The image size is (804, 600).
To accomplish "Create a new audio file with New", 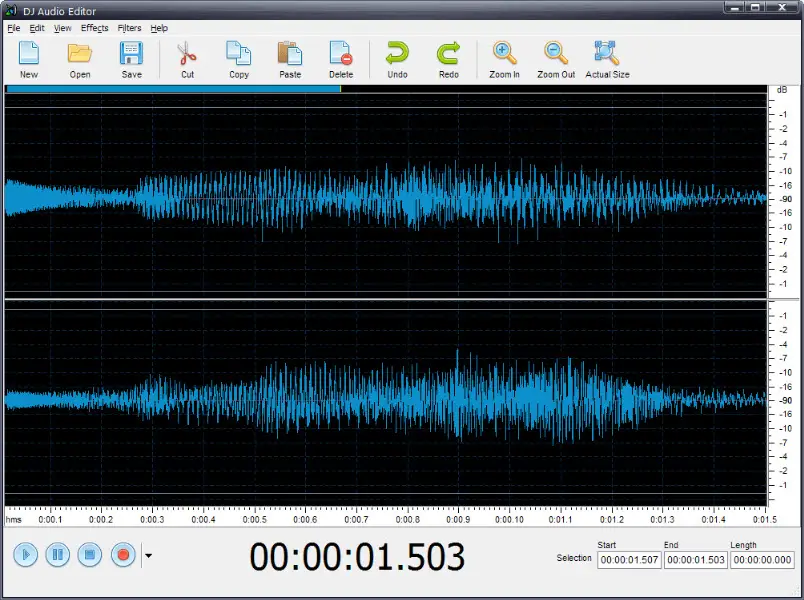I will coord(29,59).
